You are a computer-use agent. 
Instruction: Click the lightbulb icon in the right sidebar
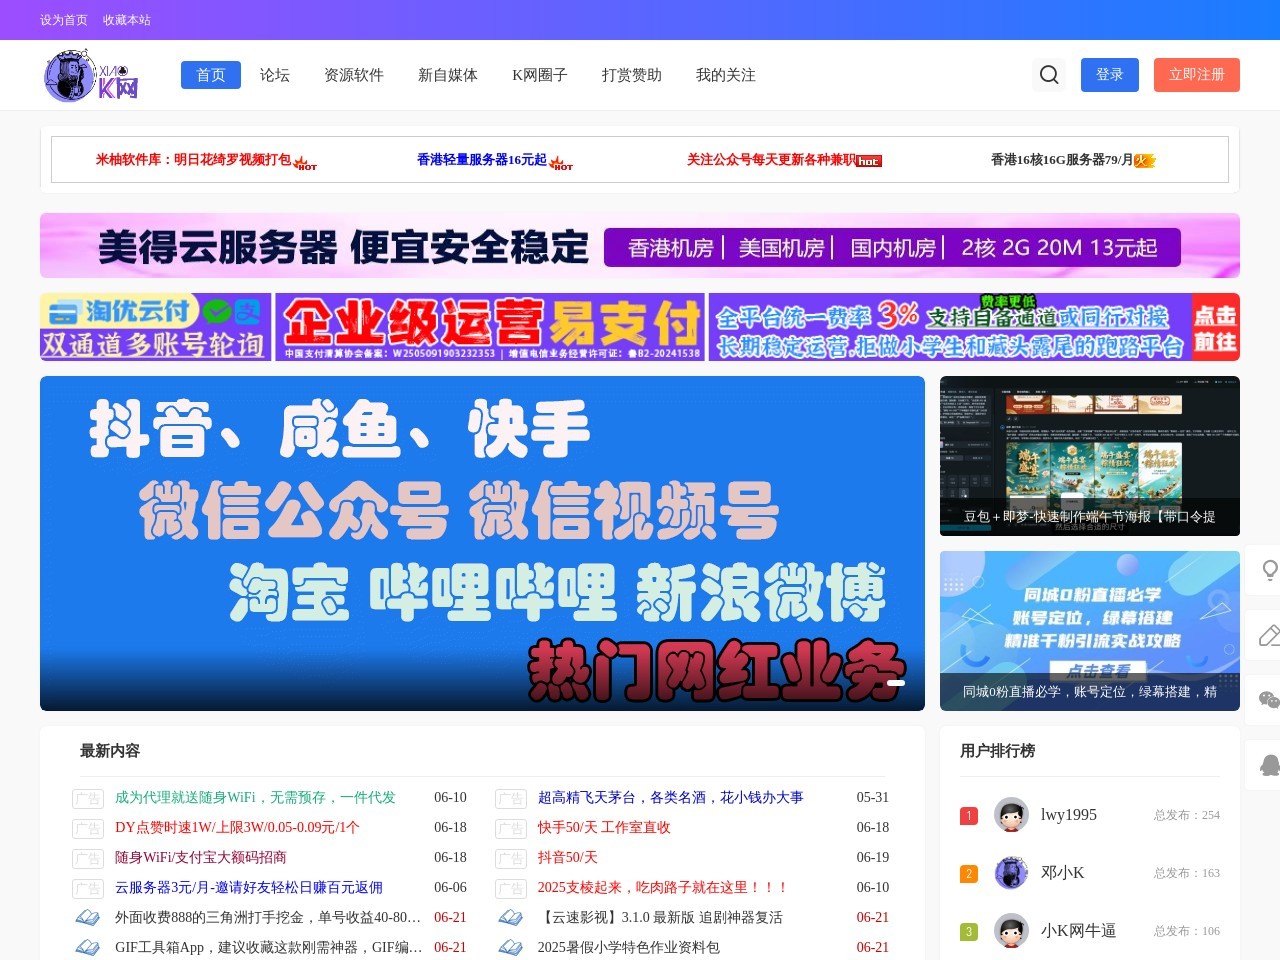click(x=1270, y=570)
